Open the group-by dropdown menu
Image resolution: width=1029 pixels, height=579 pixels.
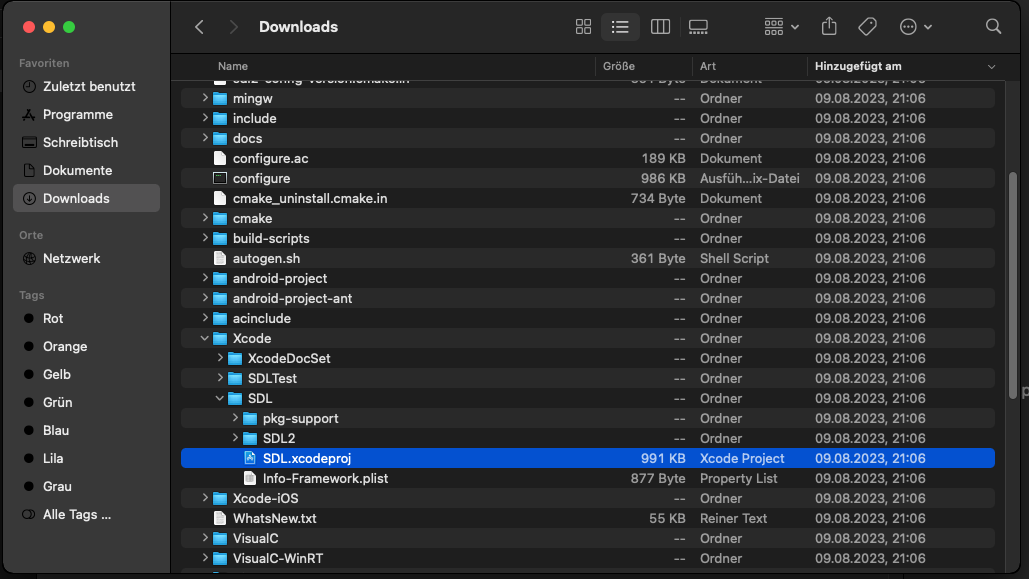coord(781,27)
